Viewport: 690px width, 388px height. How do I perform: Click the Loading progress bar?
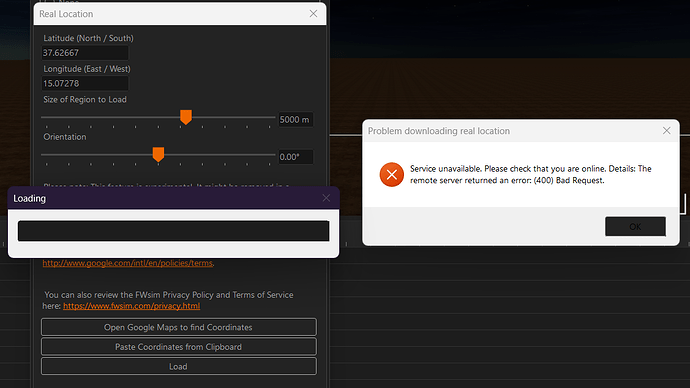pos(173,231)
